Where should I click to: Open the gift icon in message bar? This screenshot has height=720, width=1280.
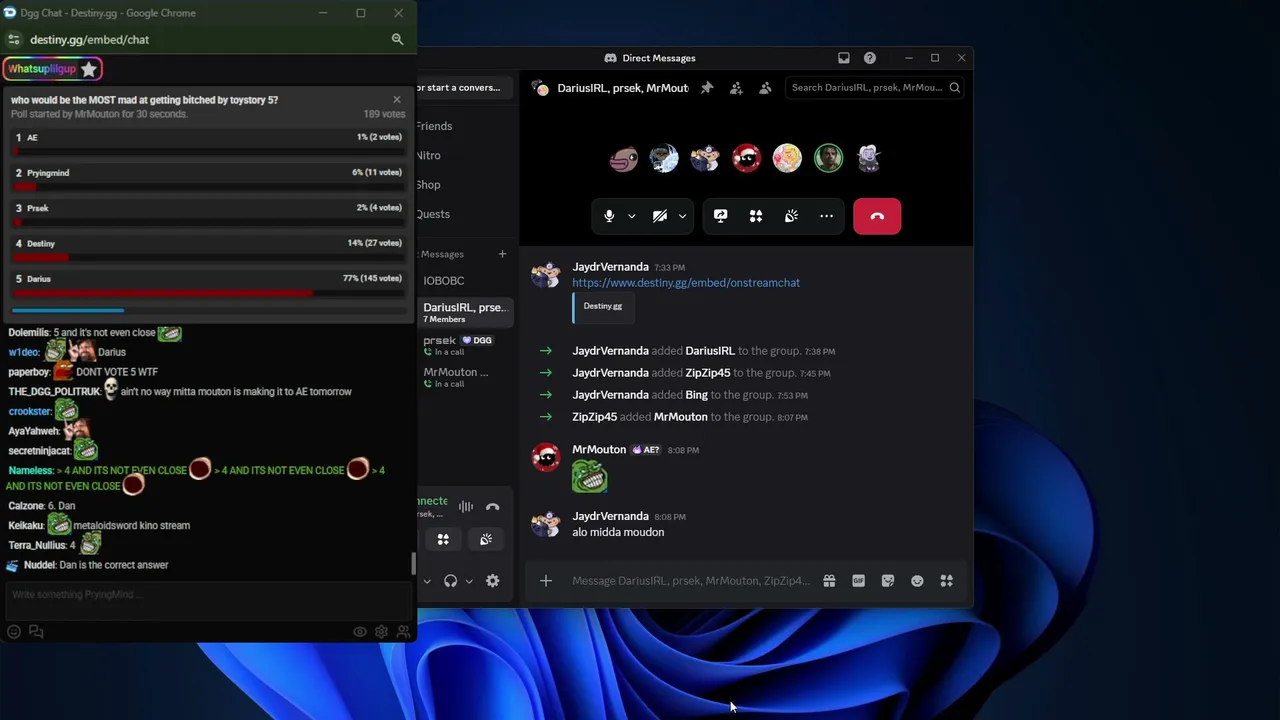829,581
